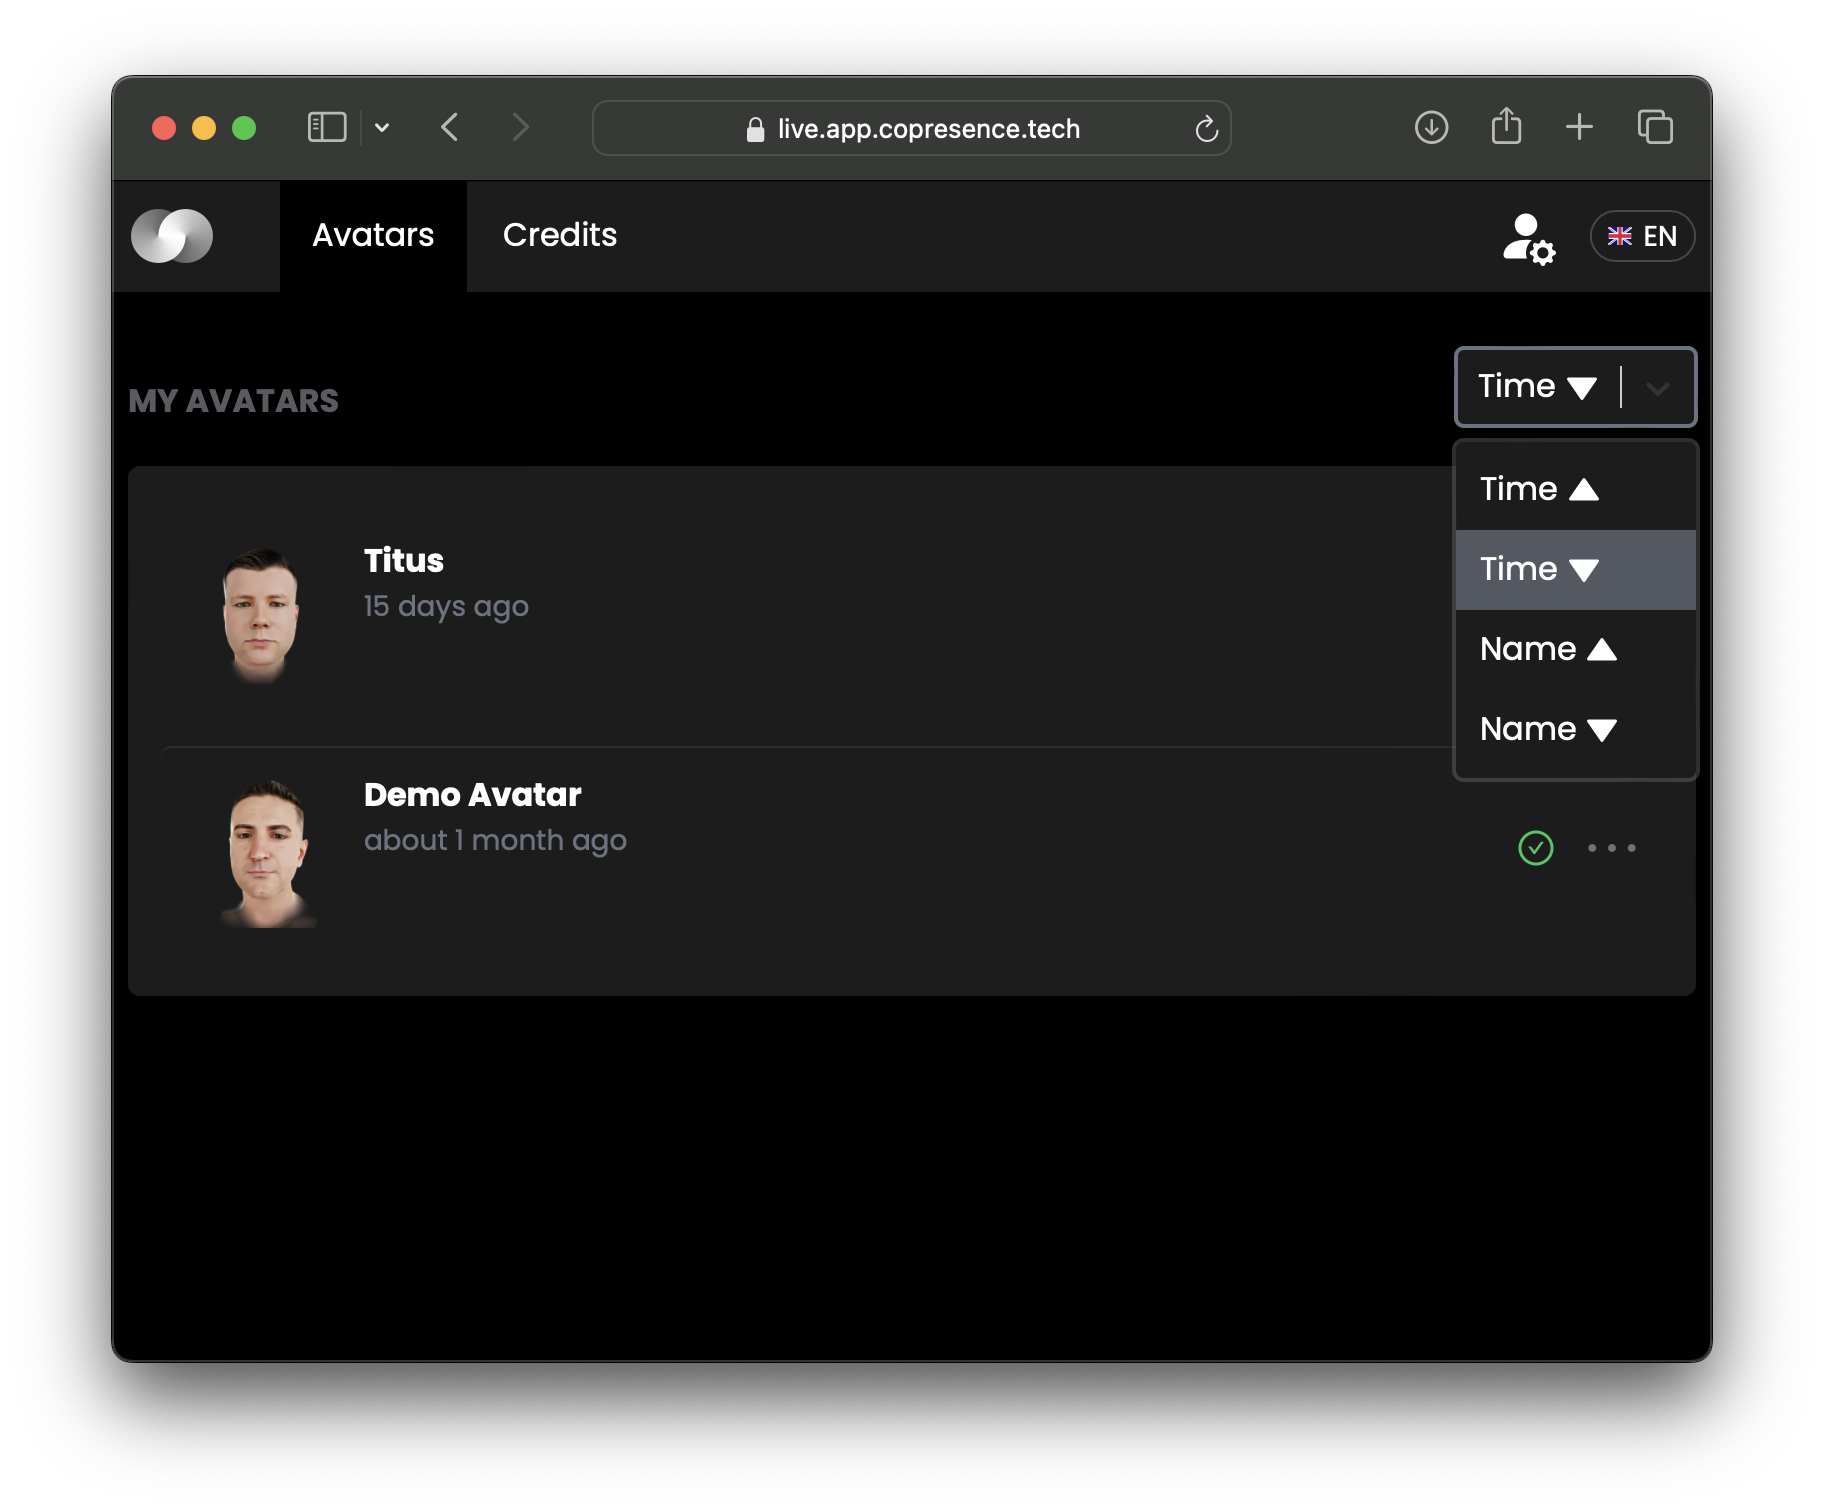Open the account settings user icon

click(1528, 238)
